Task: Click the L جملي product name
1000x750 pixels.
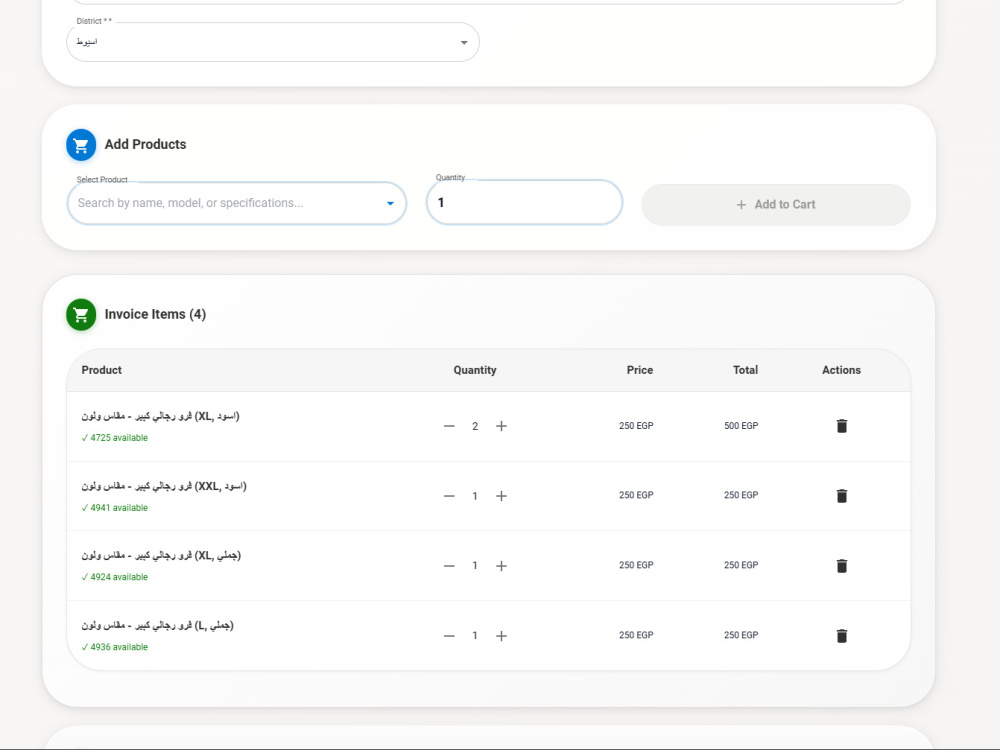Action: tap(158, 625)
